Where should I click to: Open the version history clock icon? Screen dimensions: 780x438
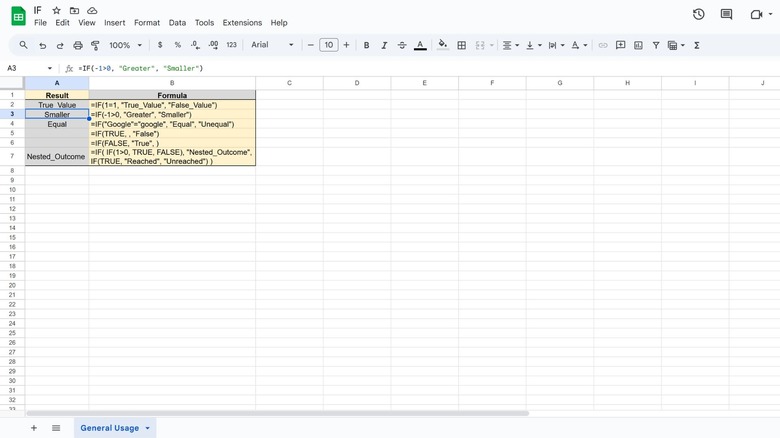(698, 14)
